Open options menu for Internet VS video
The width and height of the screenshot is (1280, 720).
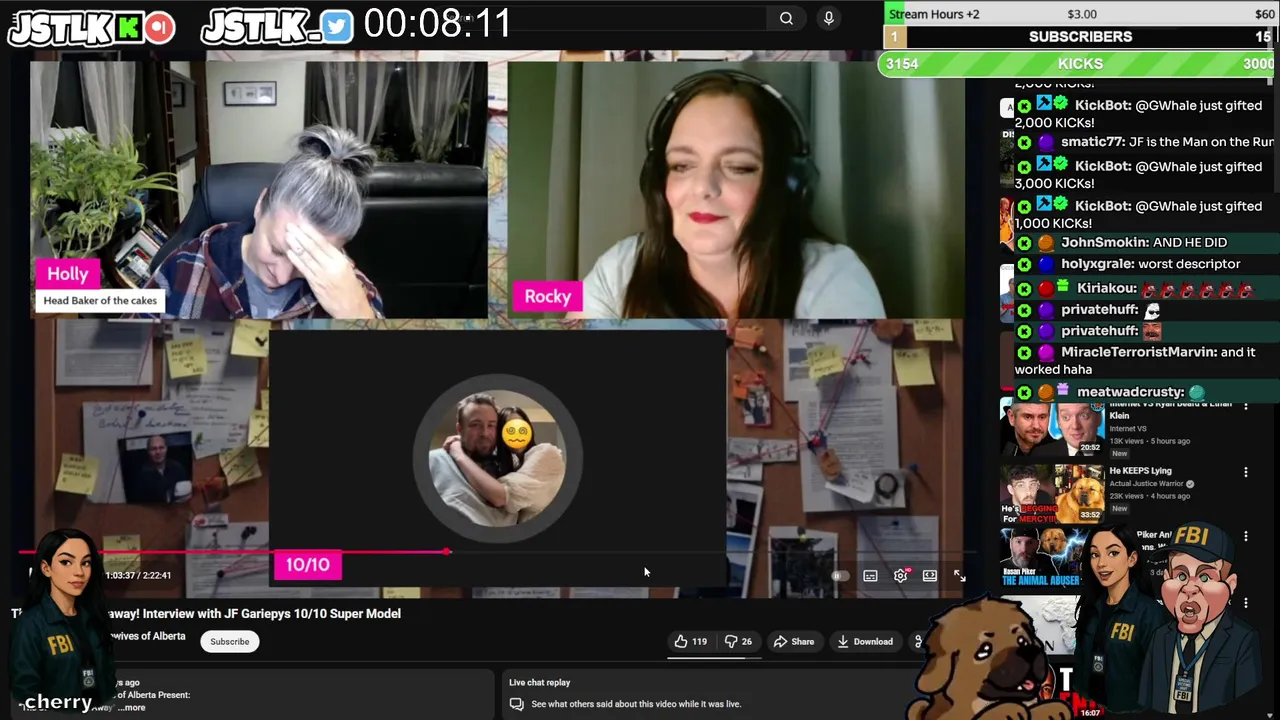pyautogui.click(x=1246, y=405)
